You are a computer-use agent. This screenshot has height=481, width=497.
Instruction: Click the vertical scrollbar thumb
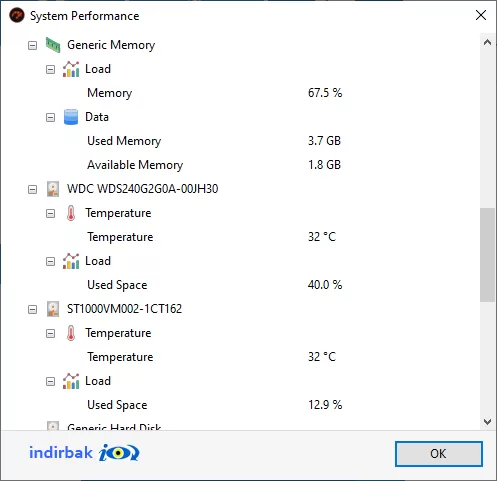tap(487, 255)
